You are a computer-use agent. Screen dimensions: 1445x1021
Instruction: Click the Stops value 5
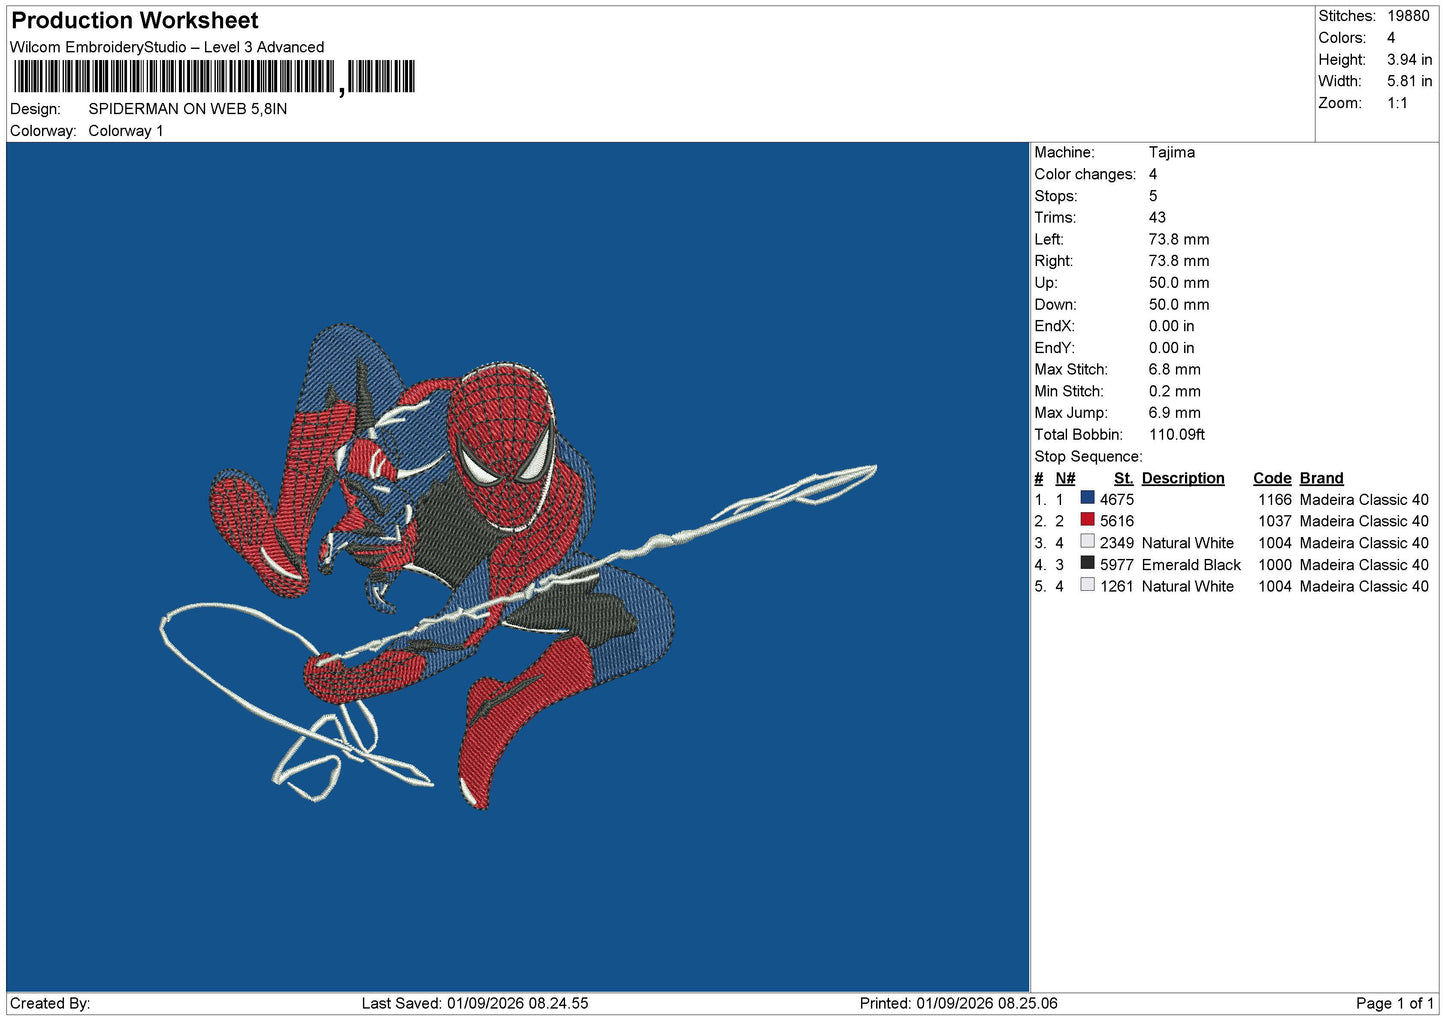pos(1153,196)
